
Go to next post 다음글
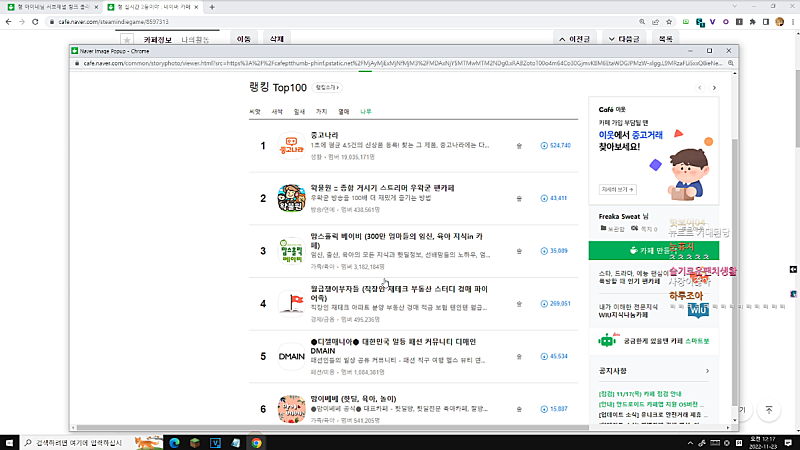coord(624,39)
